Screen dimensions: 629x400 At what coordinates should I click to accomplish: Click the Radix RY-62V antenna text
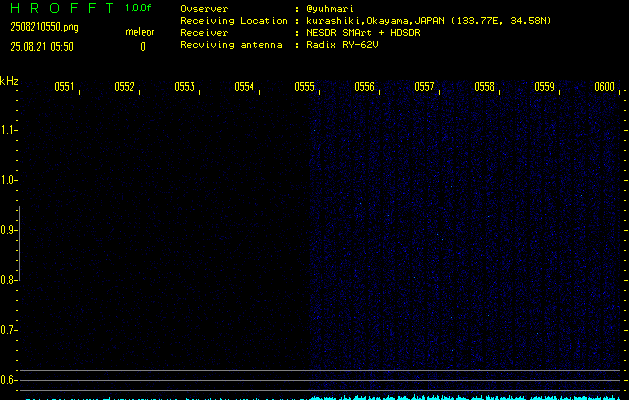[342, 45]
